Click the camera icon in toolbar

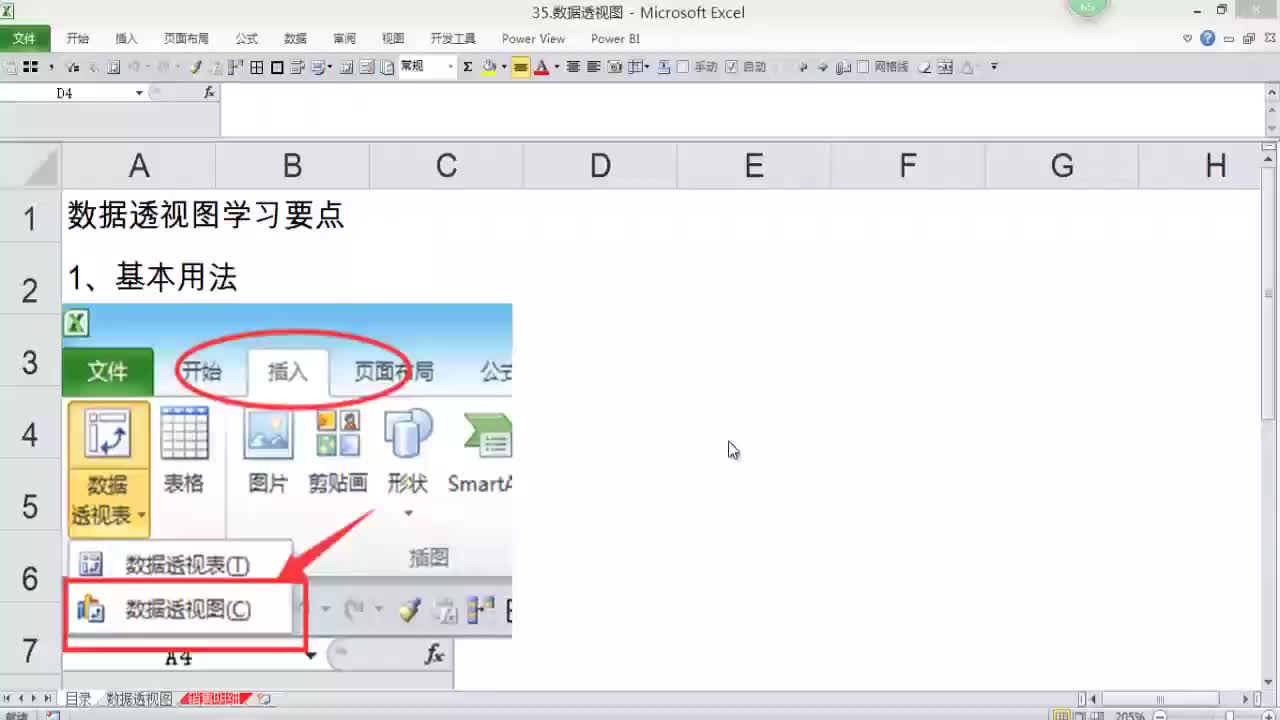(x=614, y=67)
